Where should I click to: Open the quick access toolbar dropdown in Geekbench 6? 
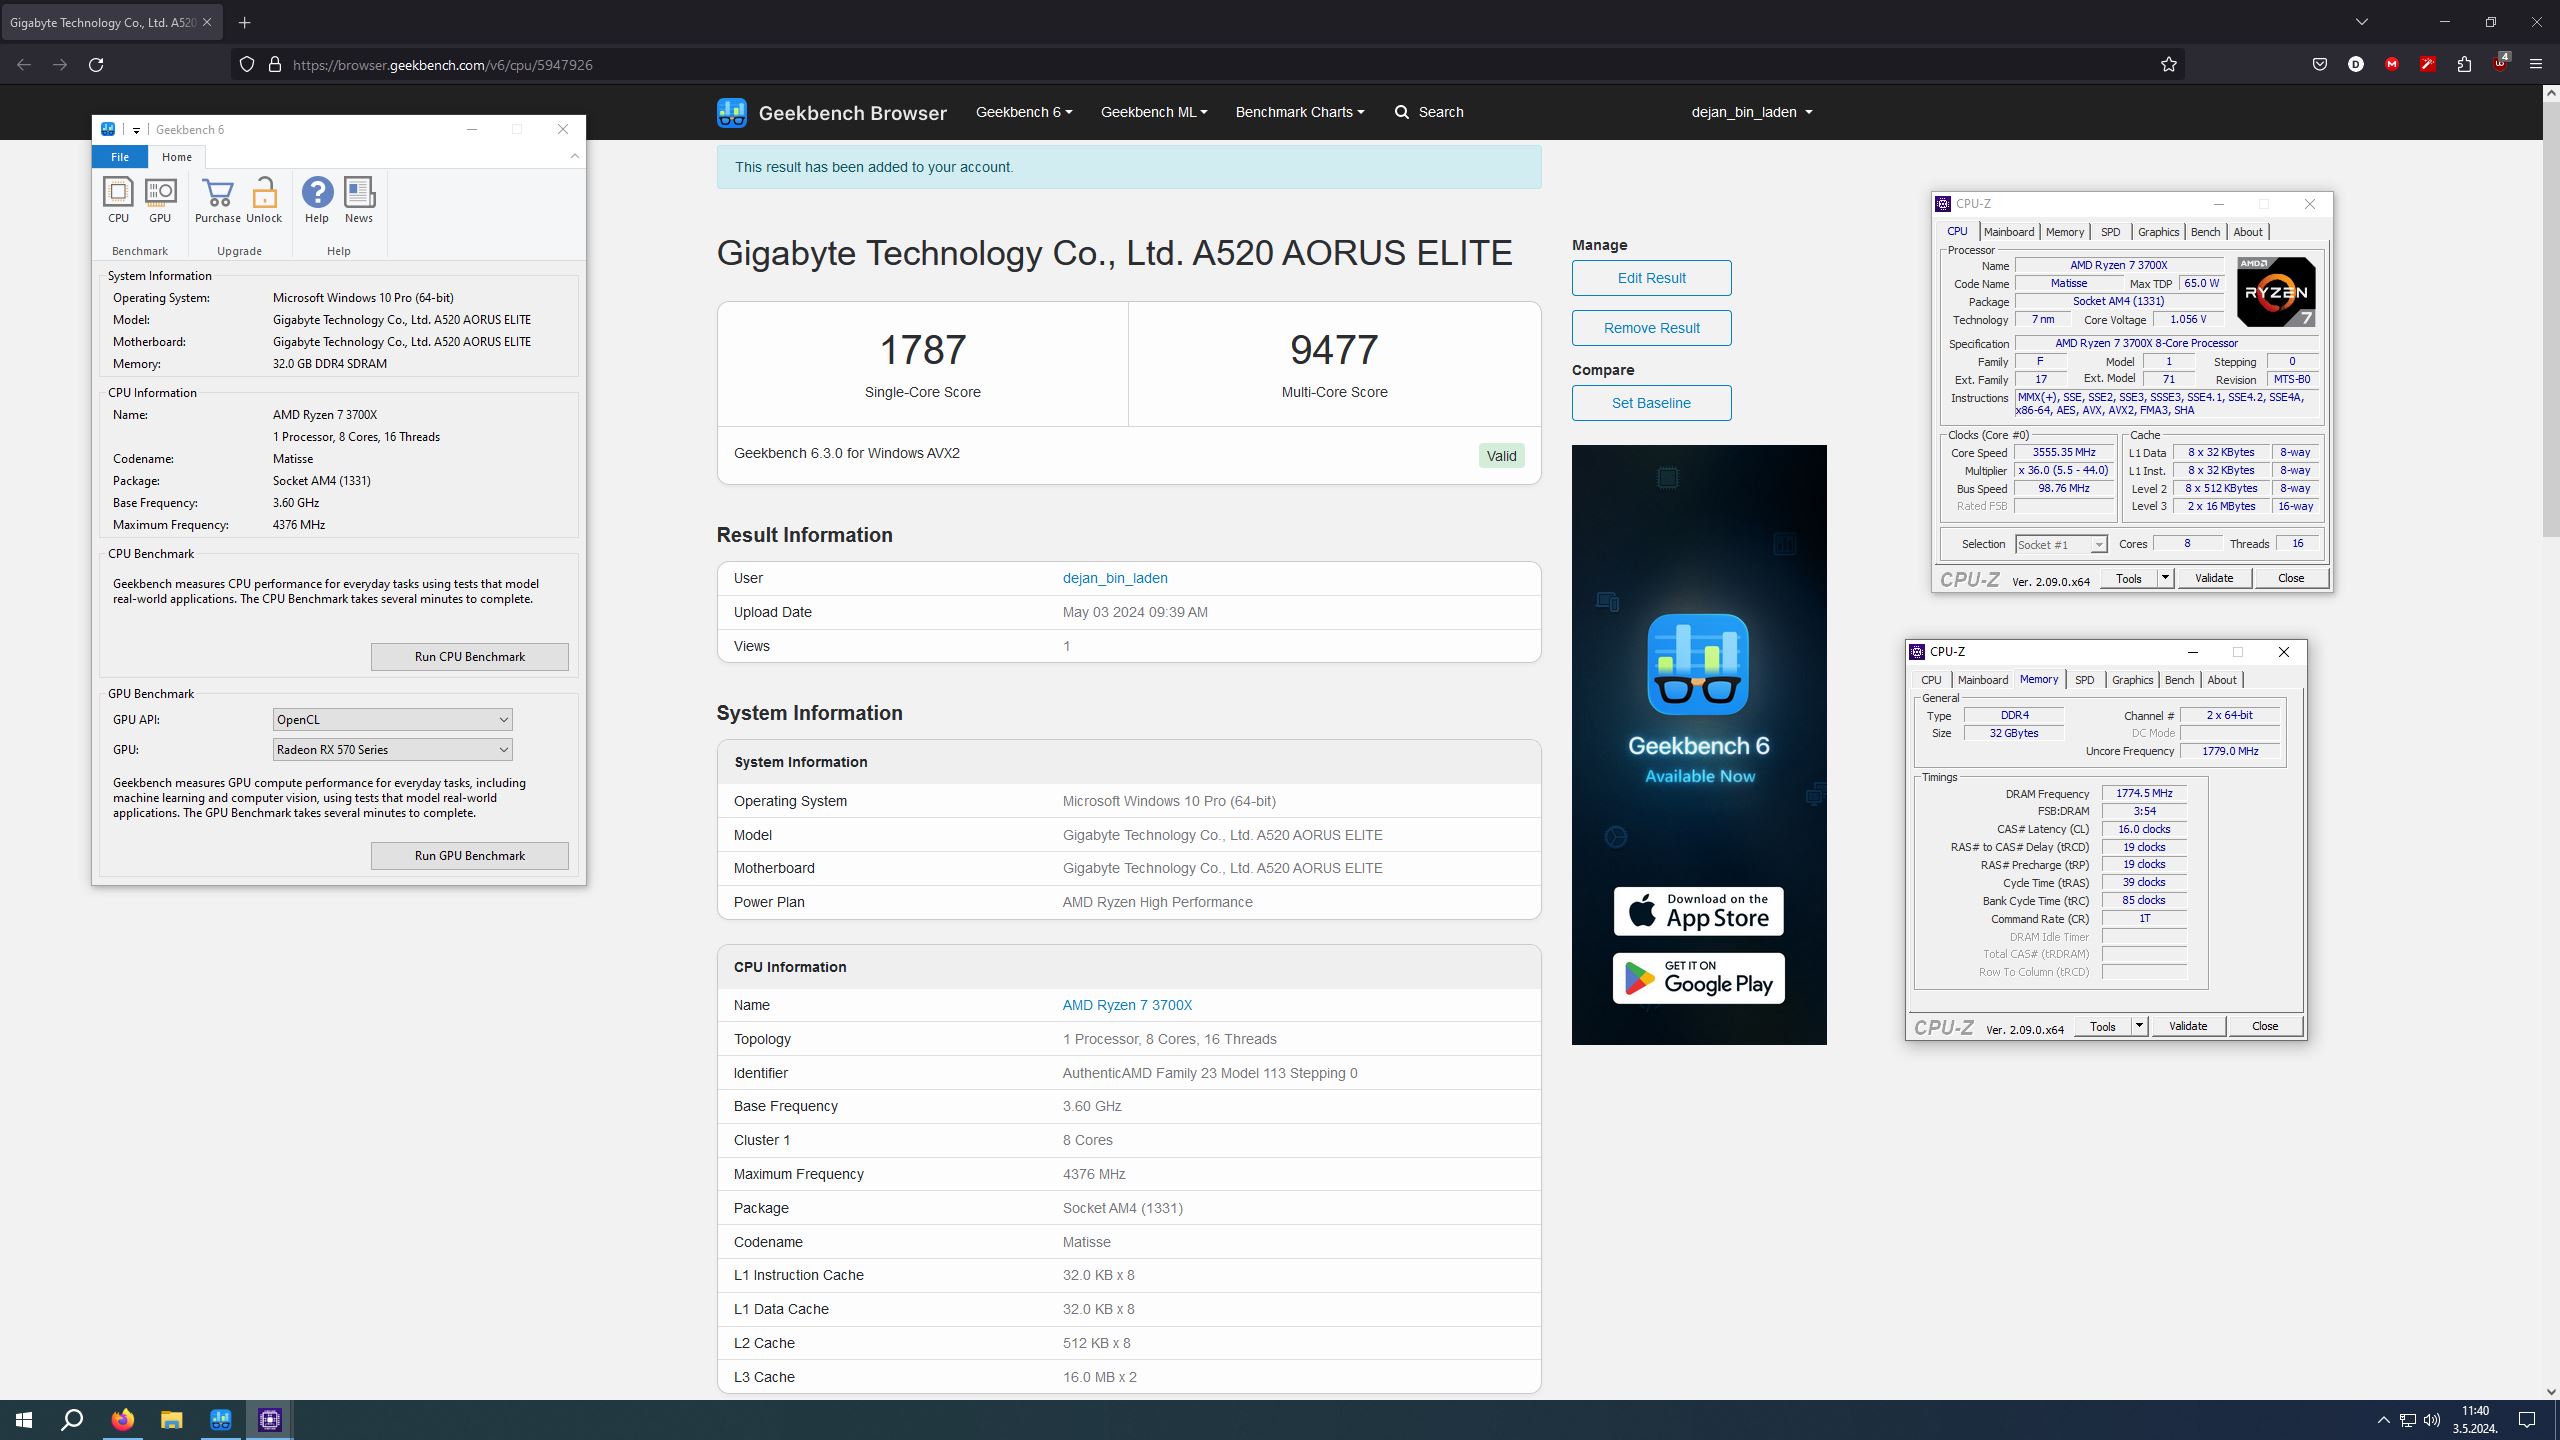pos(136,130)
